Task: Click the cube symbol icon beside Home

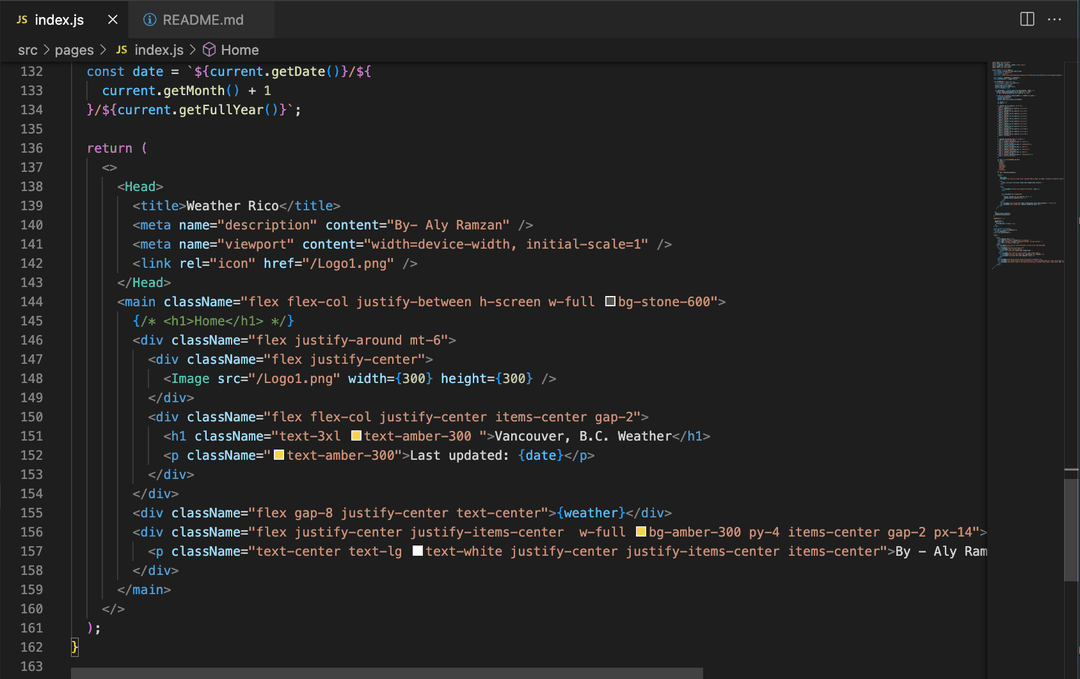Action: 209,50
